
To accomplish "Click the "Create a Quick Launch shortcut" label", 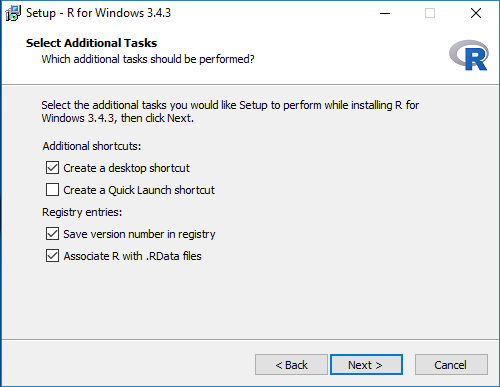I will click(139, 190).
